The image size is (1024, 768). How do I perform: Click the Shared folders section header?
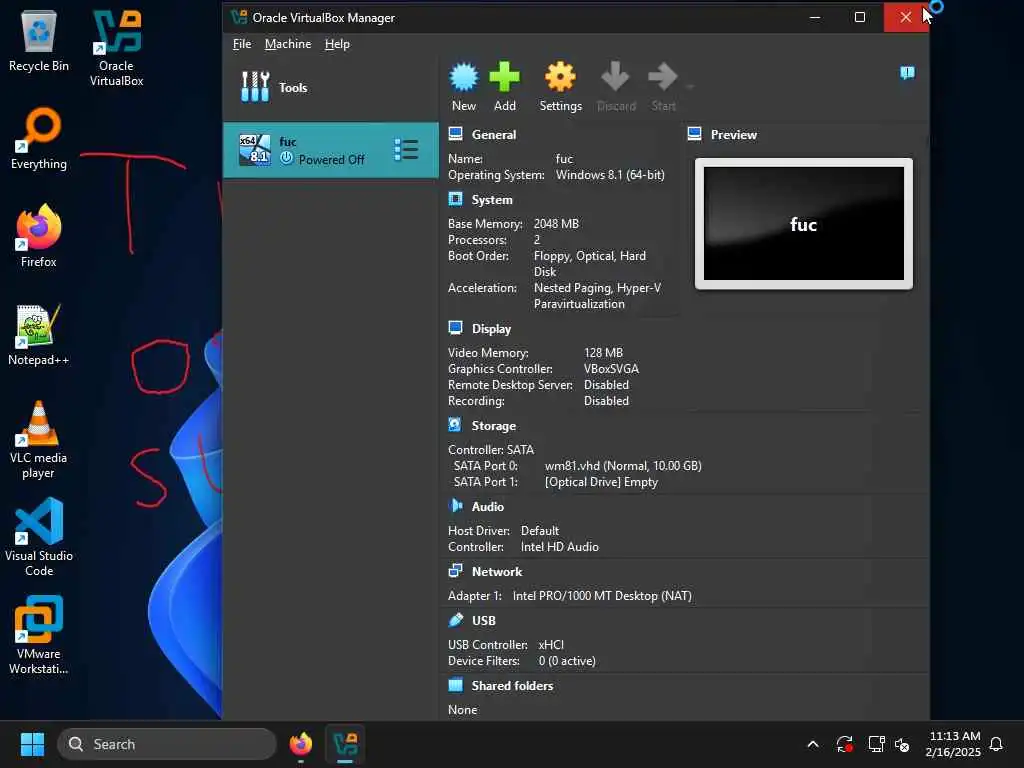(x=512, y=686)
